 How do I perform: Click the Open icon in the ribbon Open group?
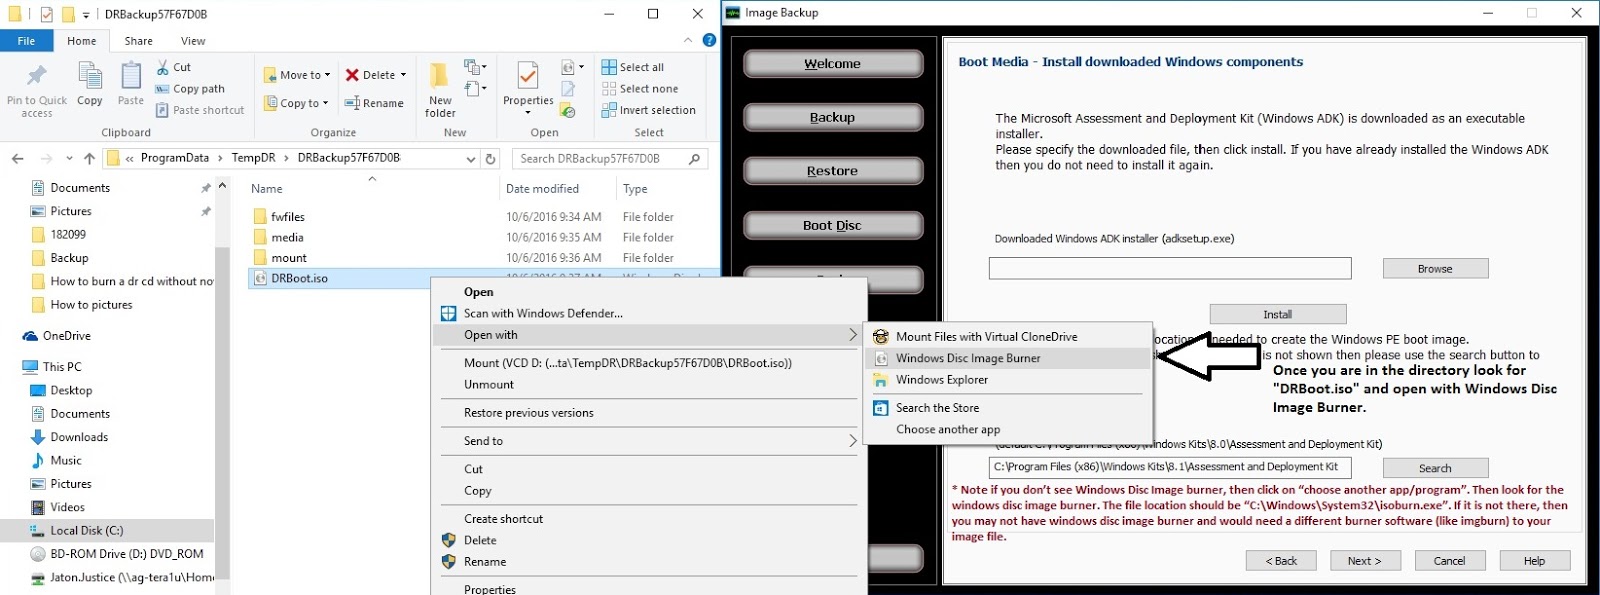(x=570, y=67)
